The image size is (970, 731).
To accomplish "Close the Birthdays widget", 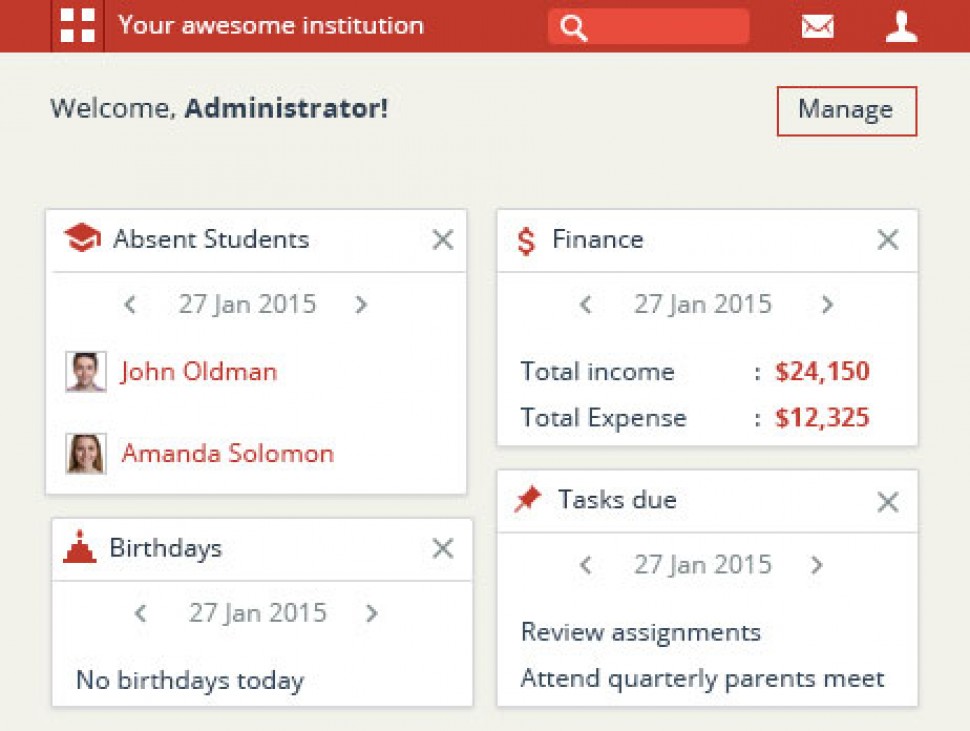I will (x=443, y=548).
